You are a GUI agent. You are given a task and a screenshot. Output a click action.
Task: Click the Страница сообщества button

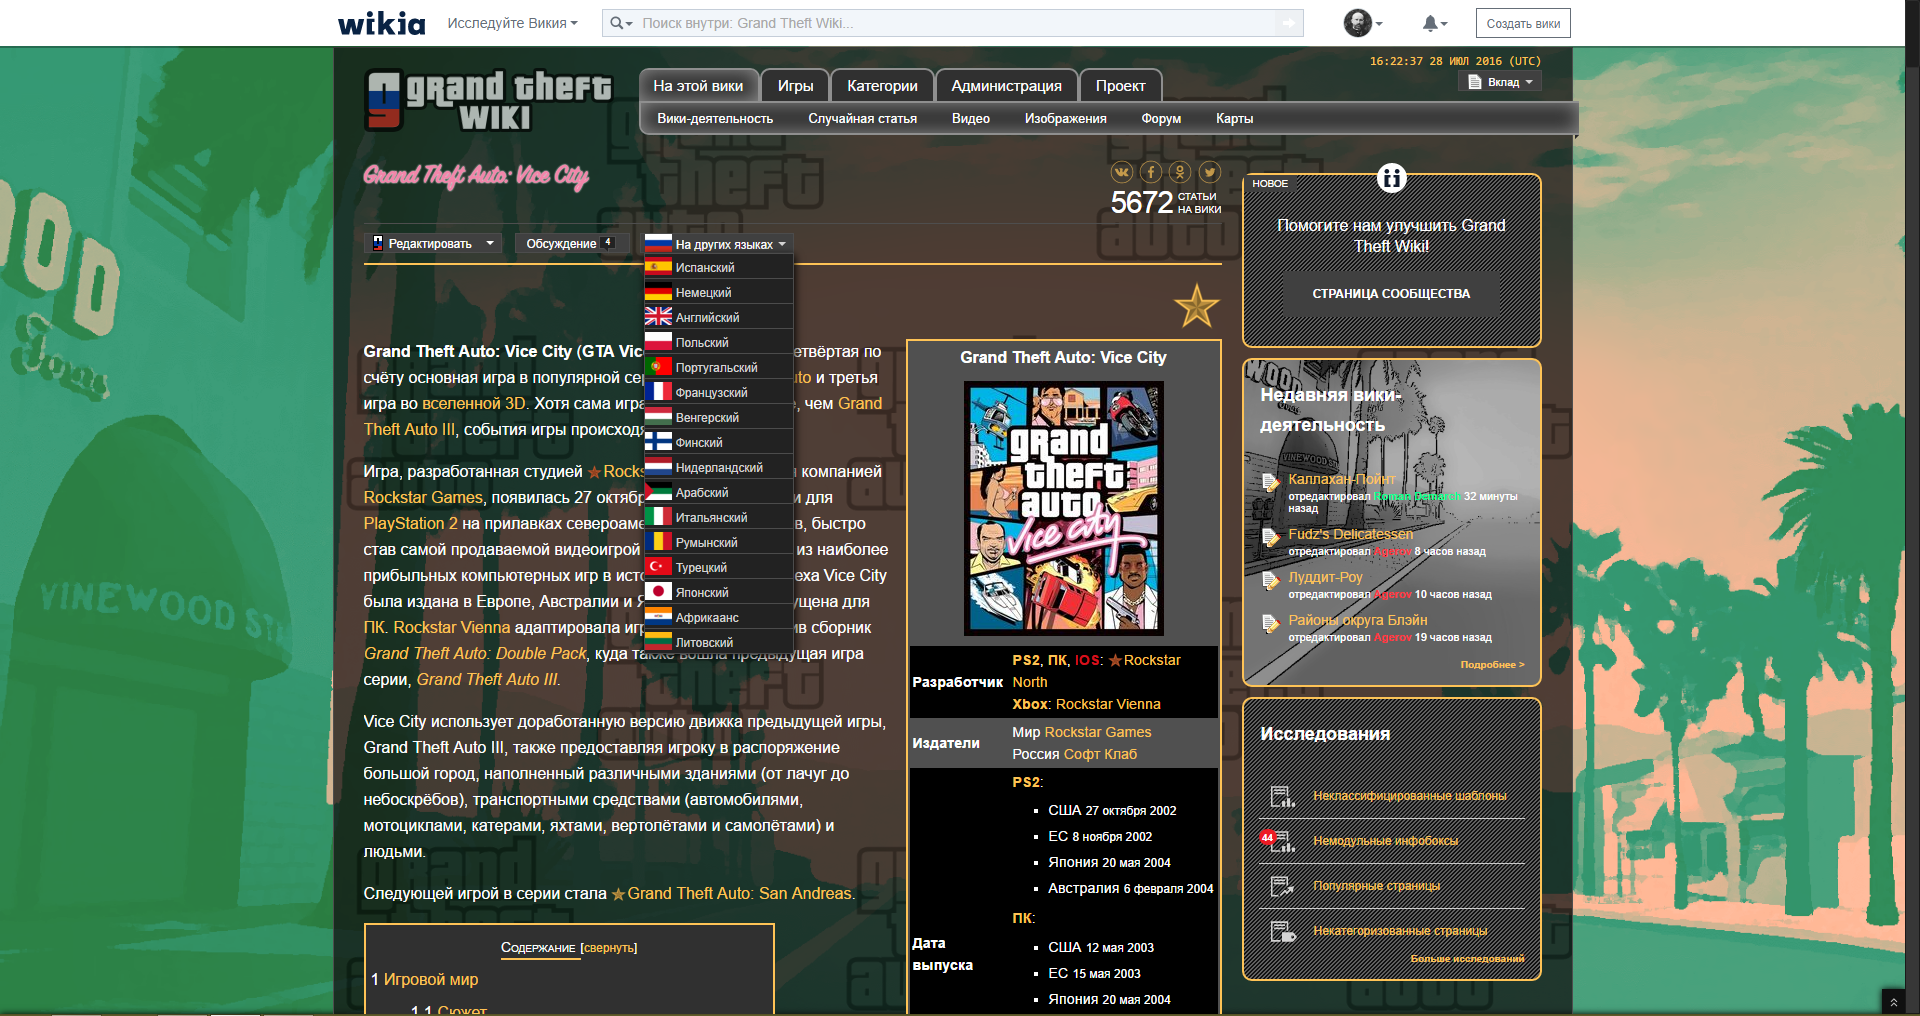tap(1391, 294)
